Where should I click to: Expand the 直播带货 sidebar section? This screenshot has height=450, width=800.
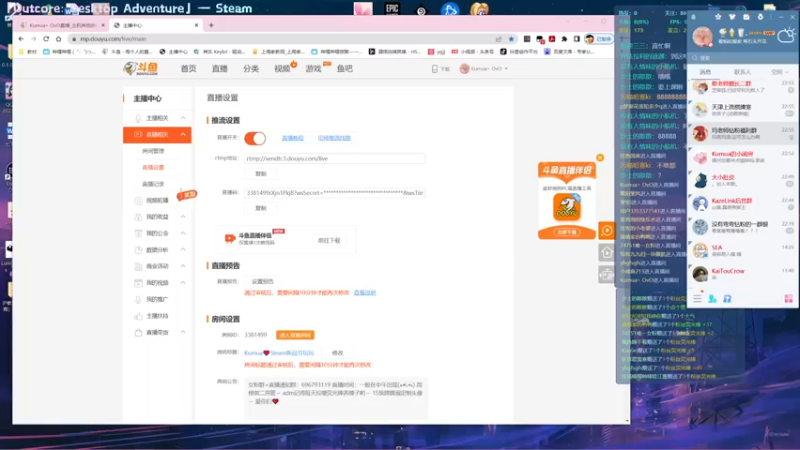click(183, 333)
